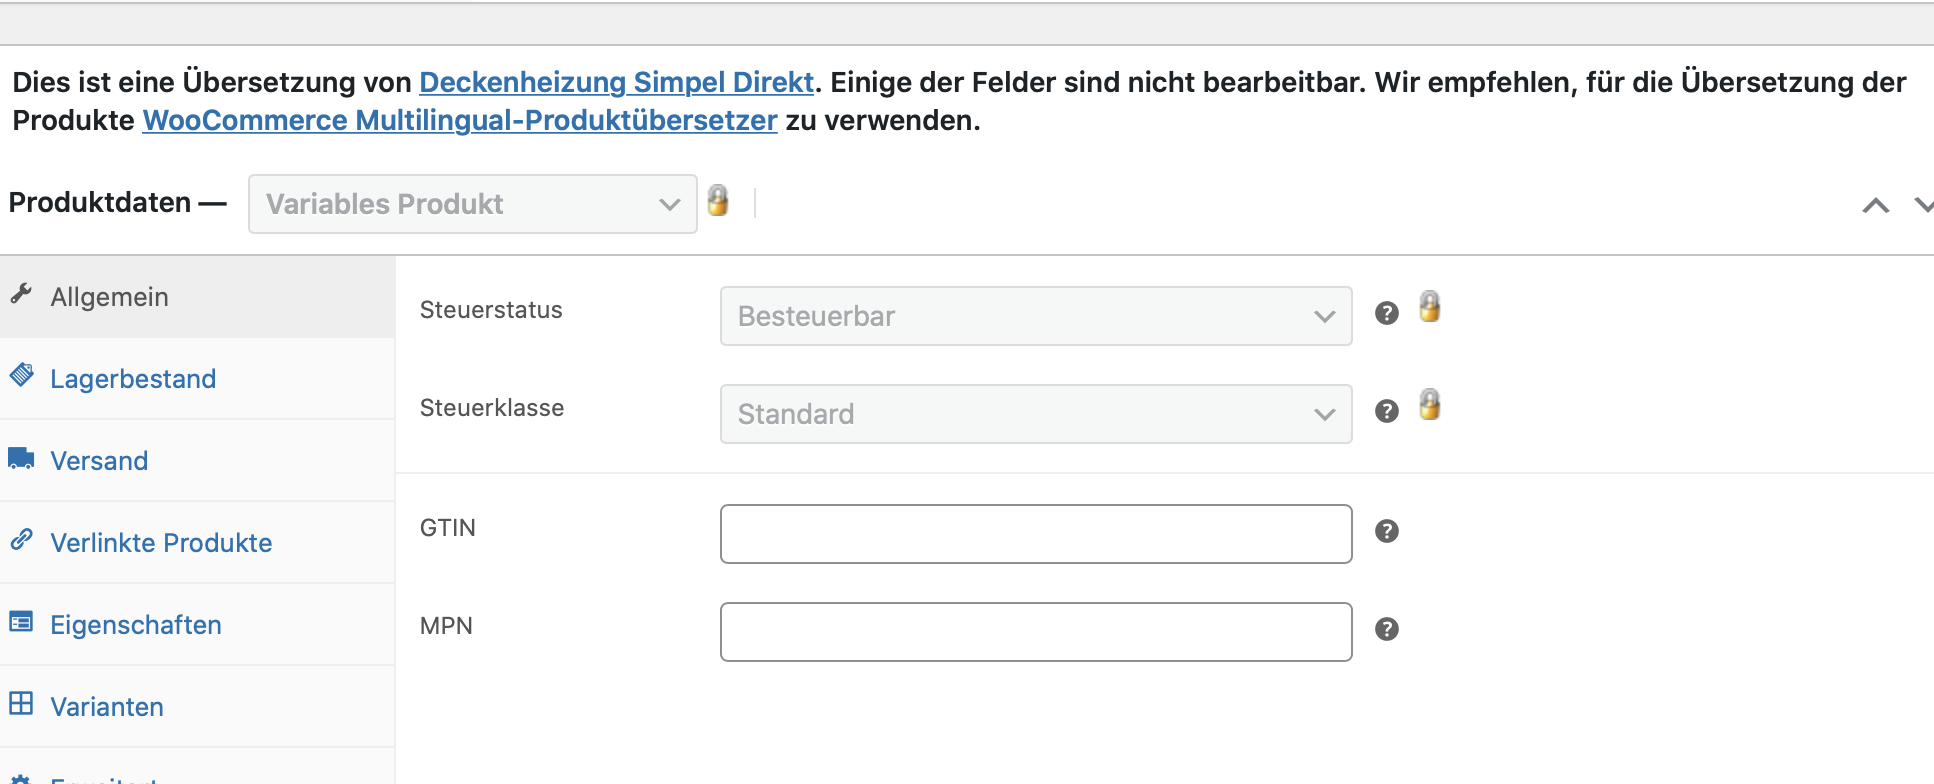Open the Deckenheizung Simpel Direkt link
1934x784 pixels.
pyautogui.click(x=616, y=82)
